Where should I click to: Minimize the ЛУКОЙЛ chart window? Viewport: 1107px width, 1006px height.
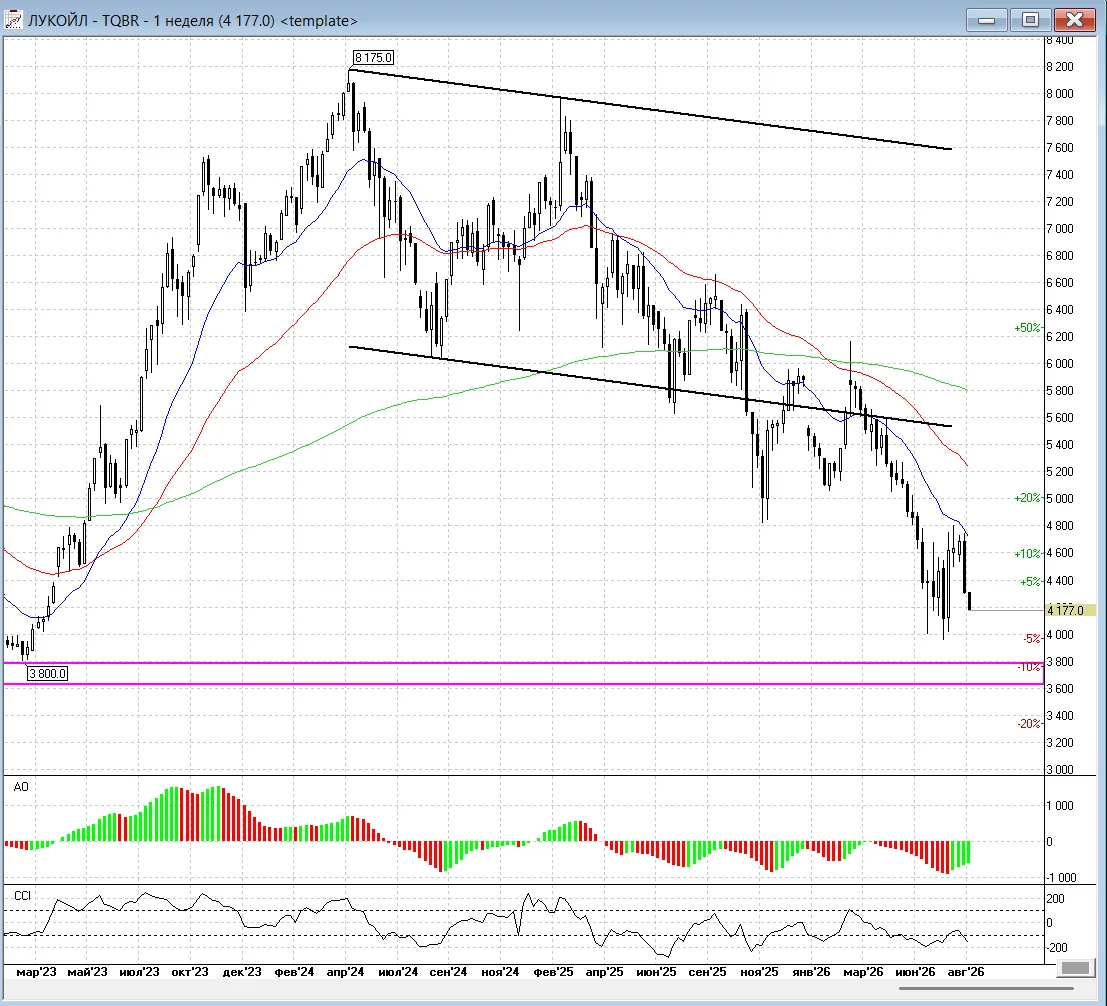point(987,20)
